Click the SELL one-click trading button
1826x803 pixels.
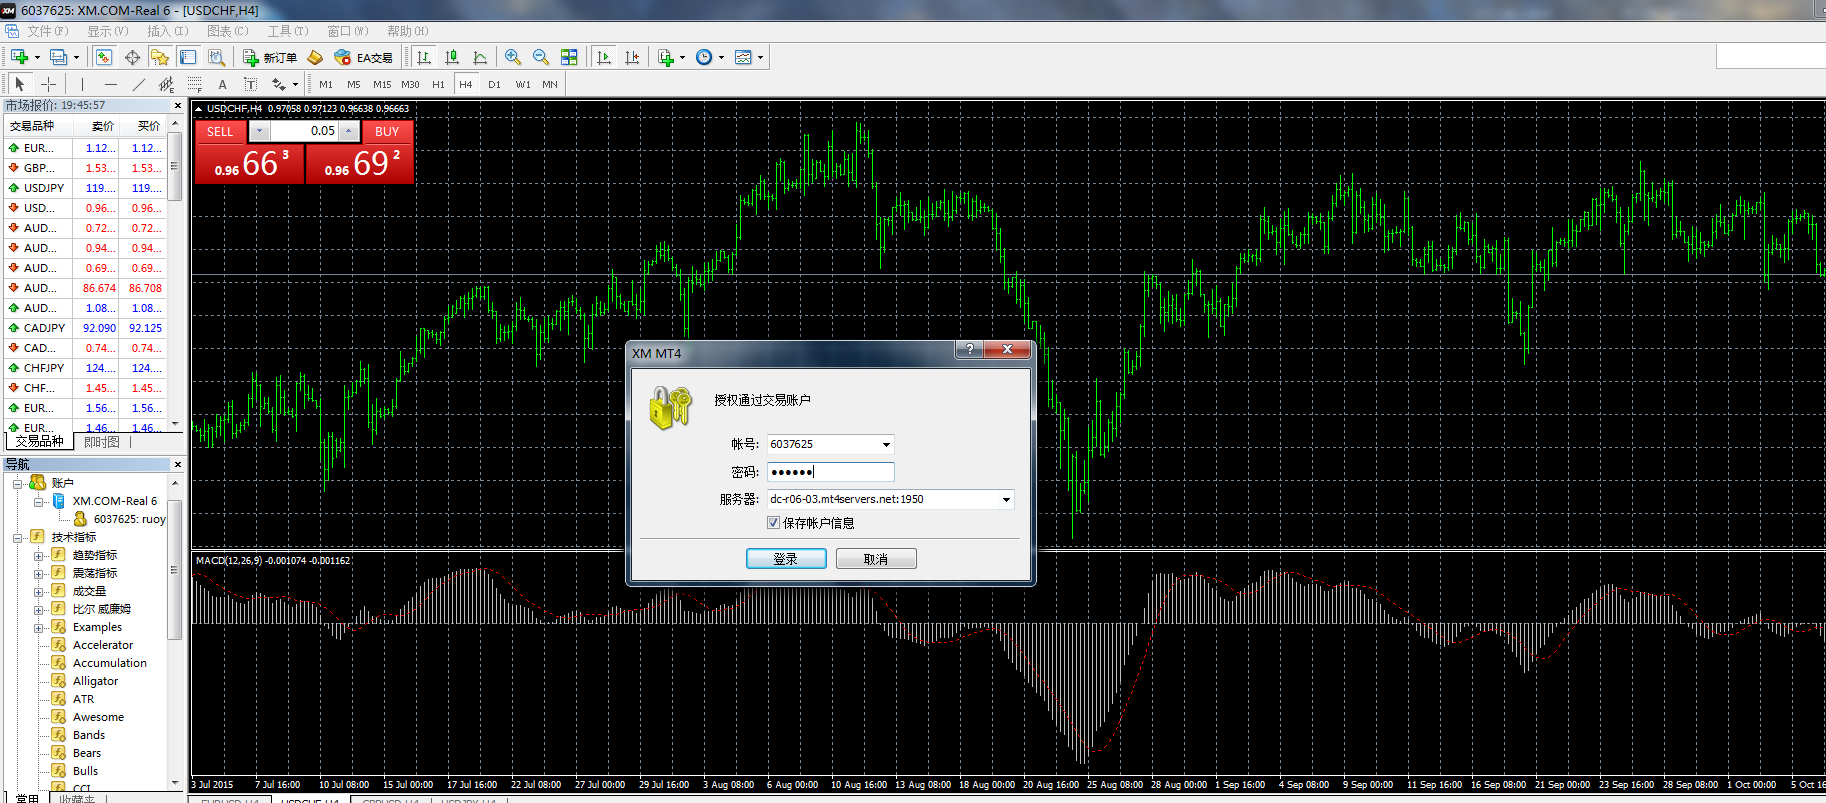219,131
